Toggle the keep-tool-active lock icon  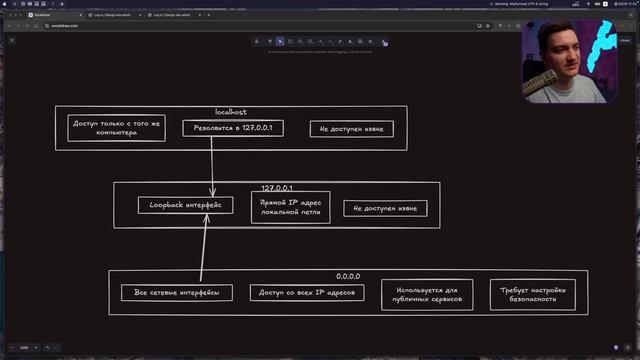(x=257, y=42)
